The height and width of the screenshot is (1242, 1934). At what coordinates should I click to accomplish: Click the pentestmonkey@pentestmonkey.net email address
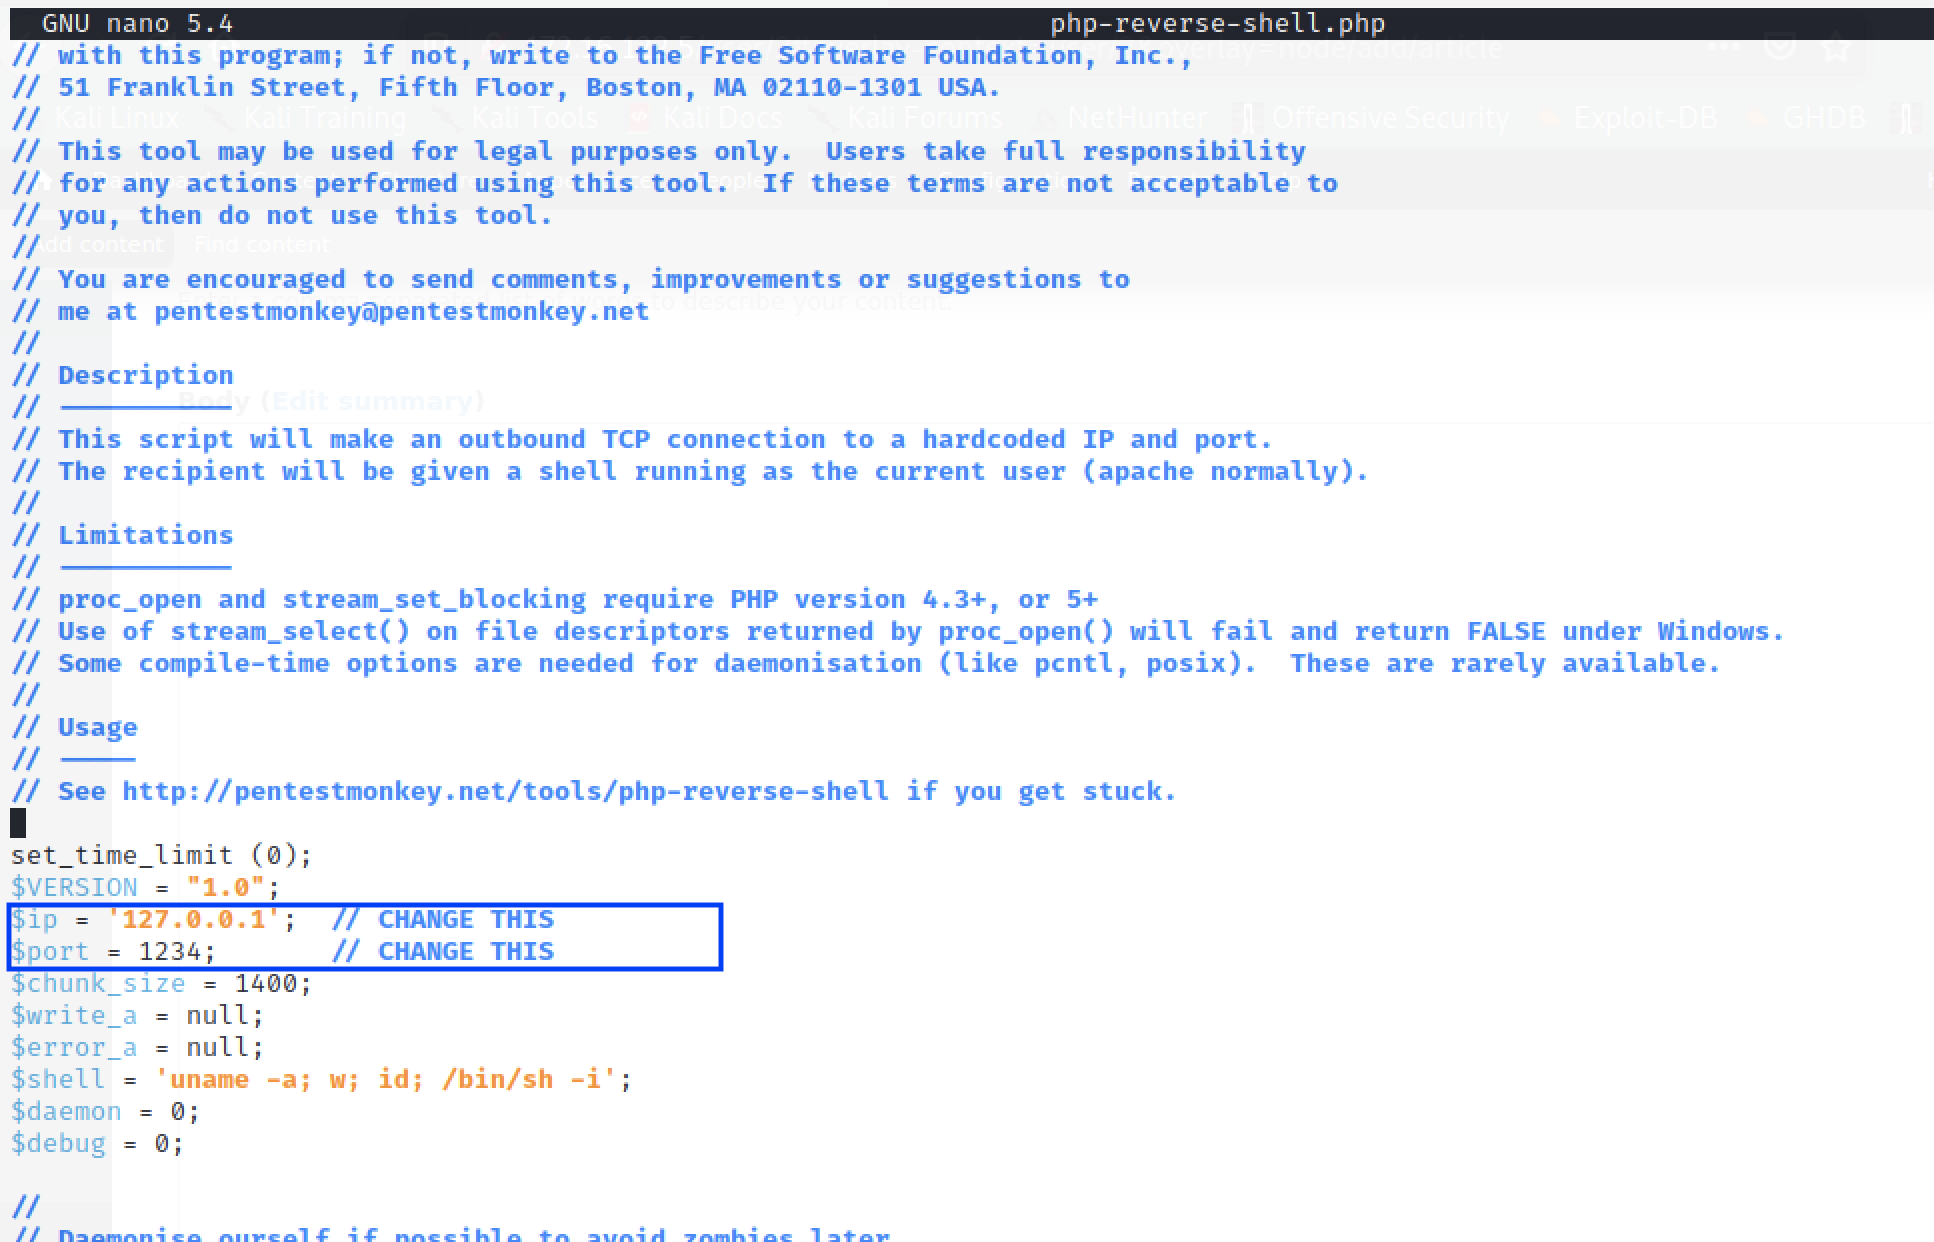[x=401, y=311]
